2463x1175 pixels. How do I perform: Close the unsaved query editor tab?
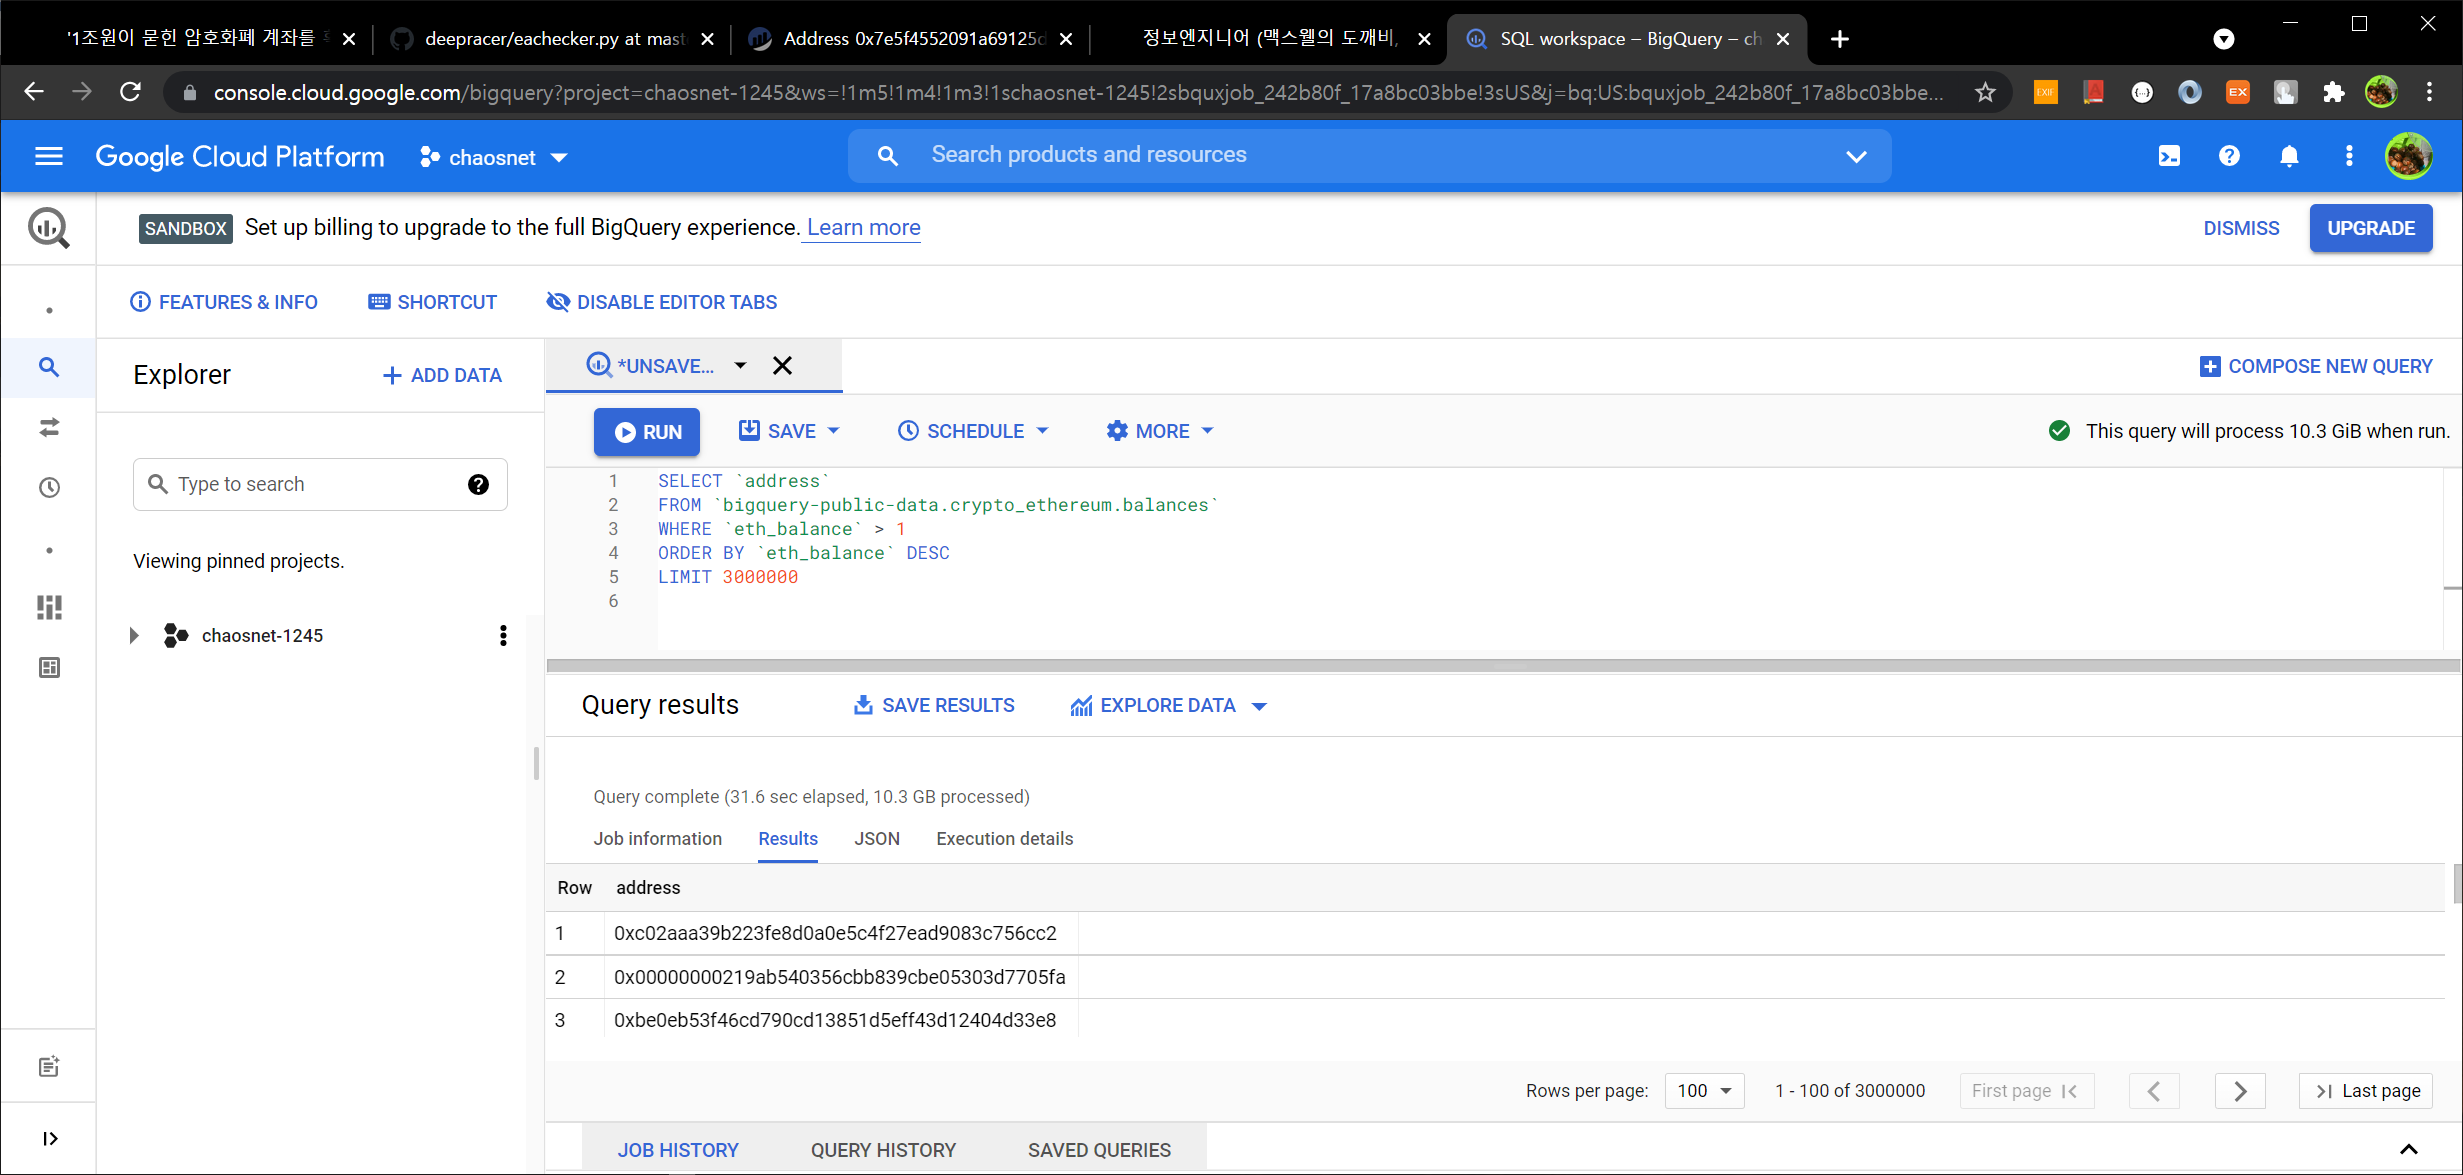pos(783,366)
